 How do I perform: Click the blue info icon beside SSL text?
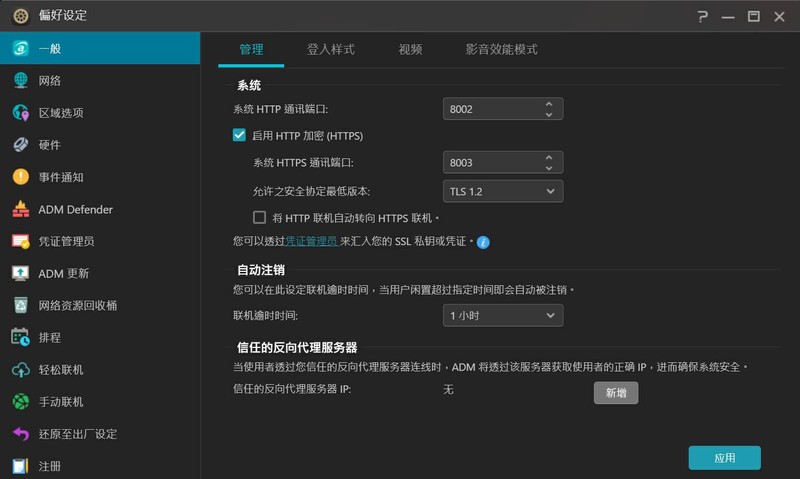483,242
